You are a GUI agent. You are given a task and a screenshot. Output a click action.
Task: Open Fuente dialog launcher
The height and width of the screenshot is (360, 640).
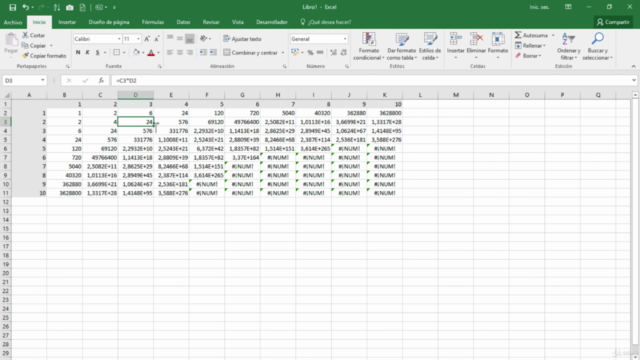160,66
